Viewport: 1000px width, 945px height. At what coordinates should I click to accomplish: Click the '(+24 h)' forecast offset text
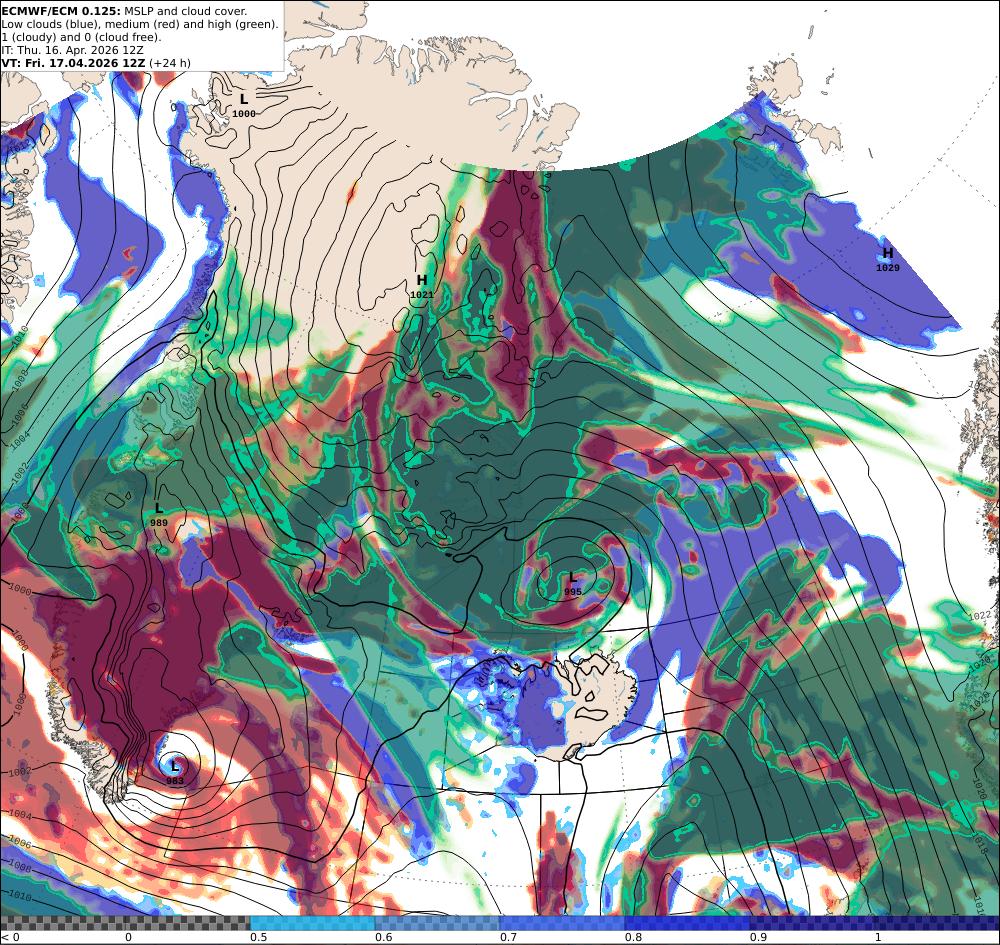pos(170,62)
